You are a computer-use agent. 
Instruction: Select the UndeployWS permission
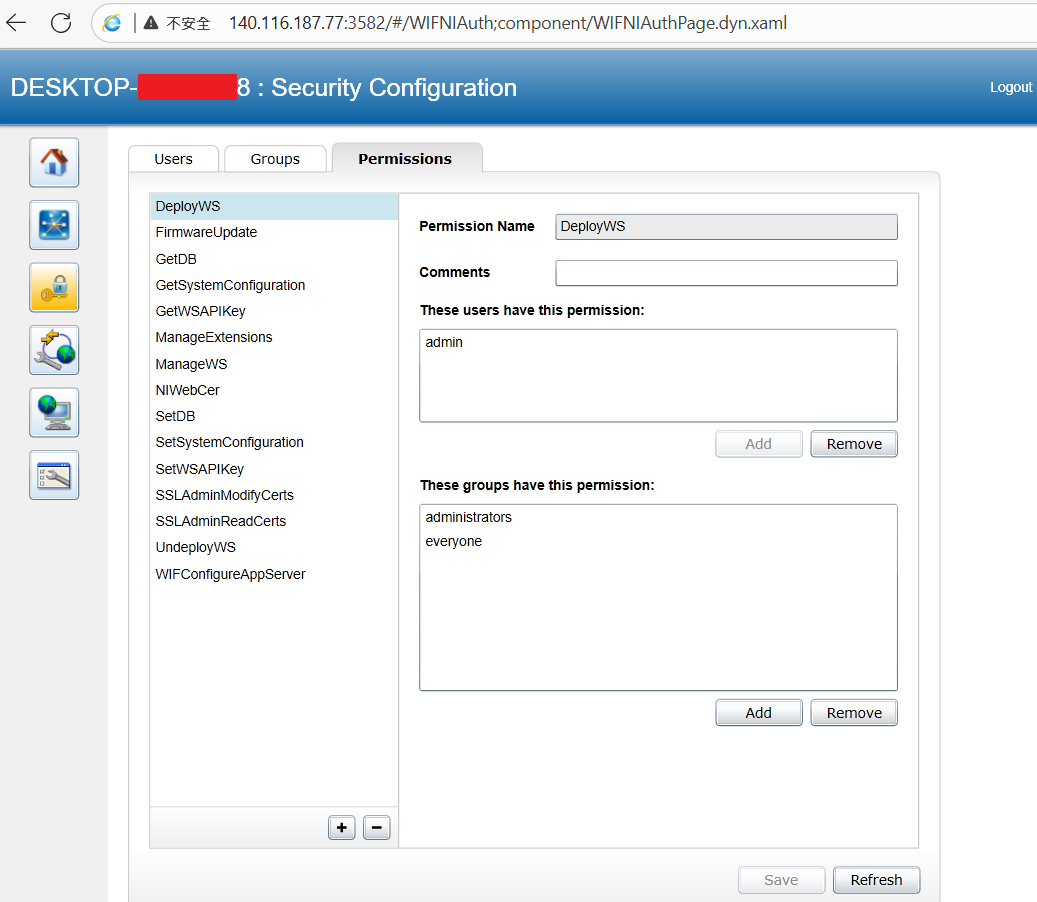pos(274,548)
